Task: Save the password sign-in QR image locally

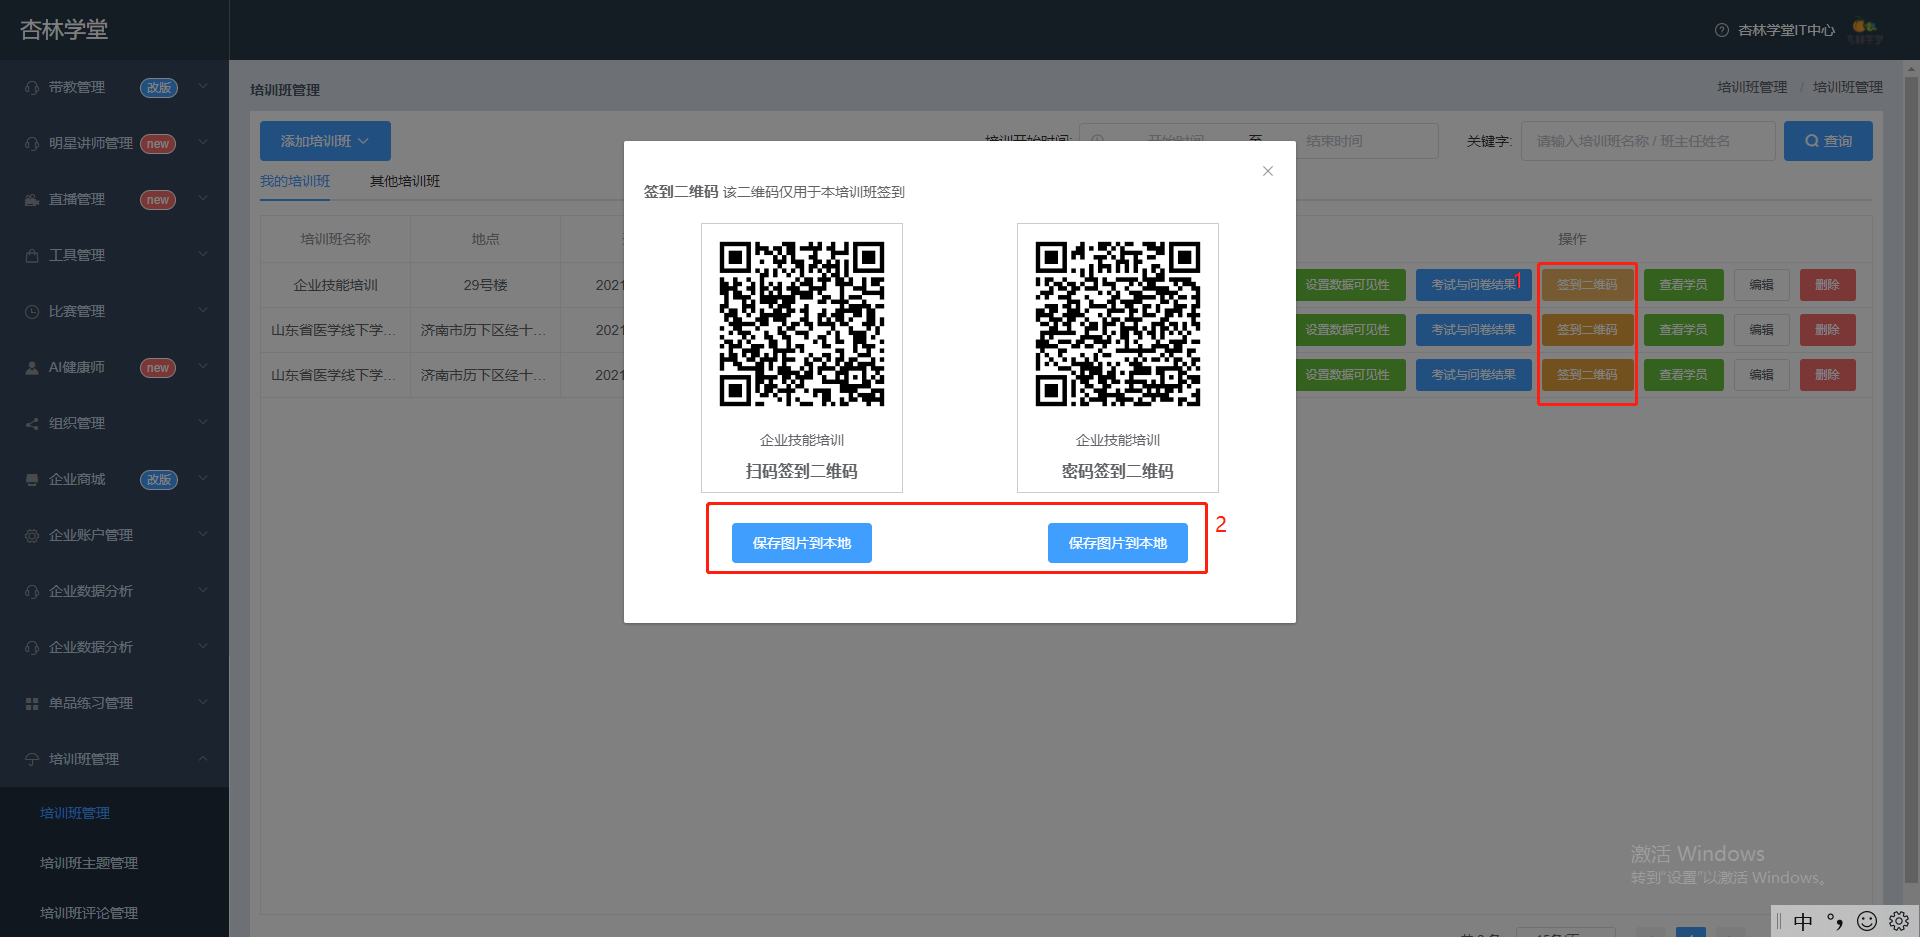Action: (1118, 543)
